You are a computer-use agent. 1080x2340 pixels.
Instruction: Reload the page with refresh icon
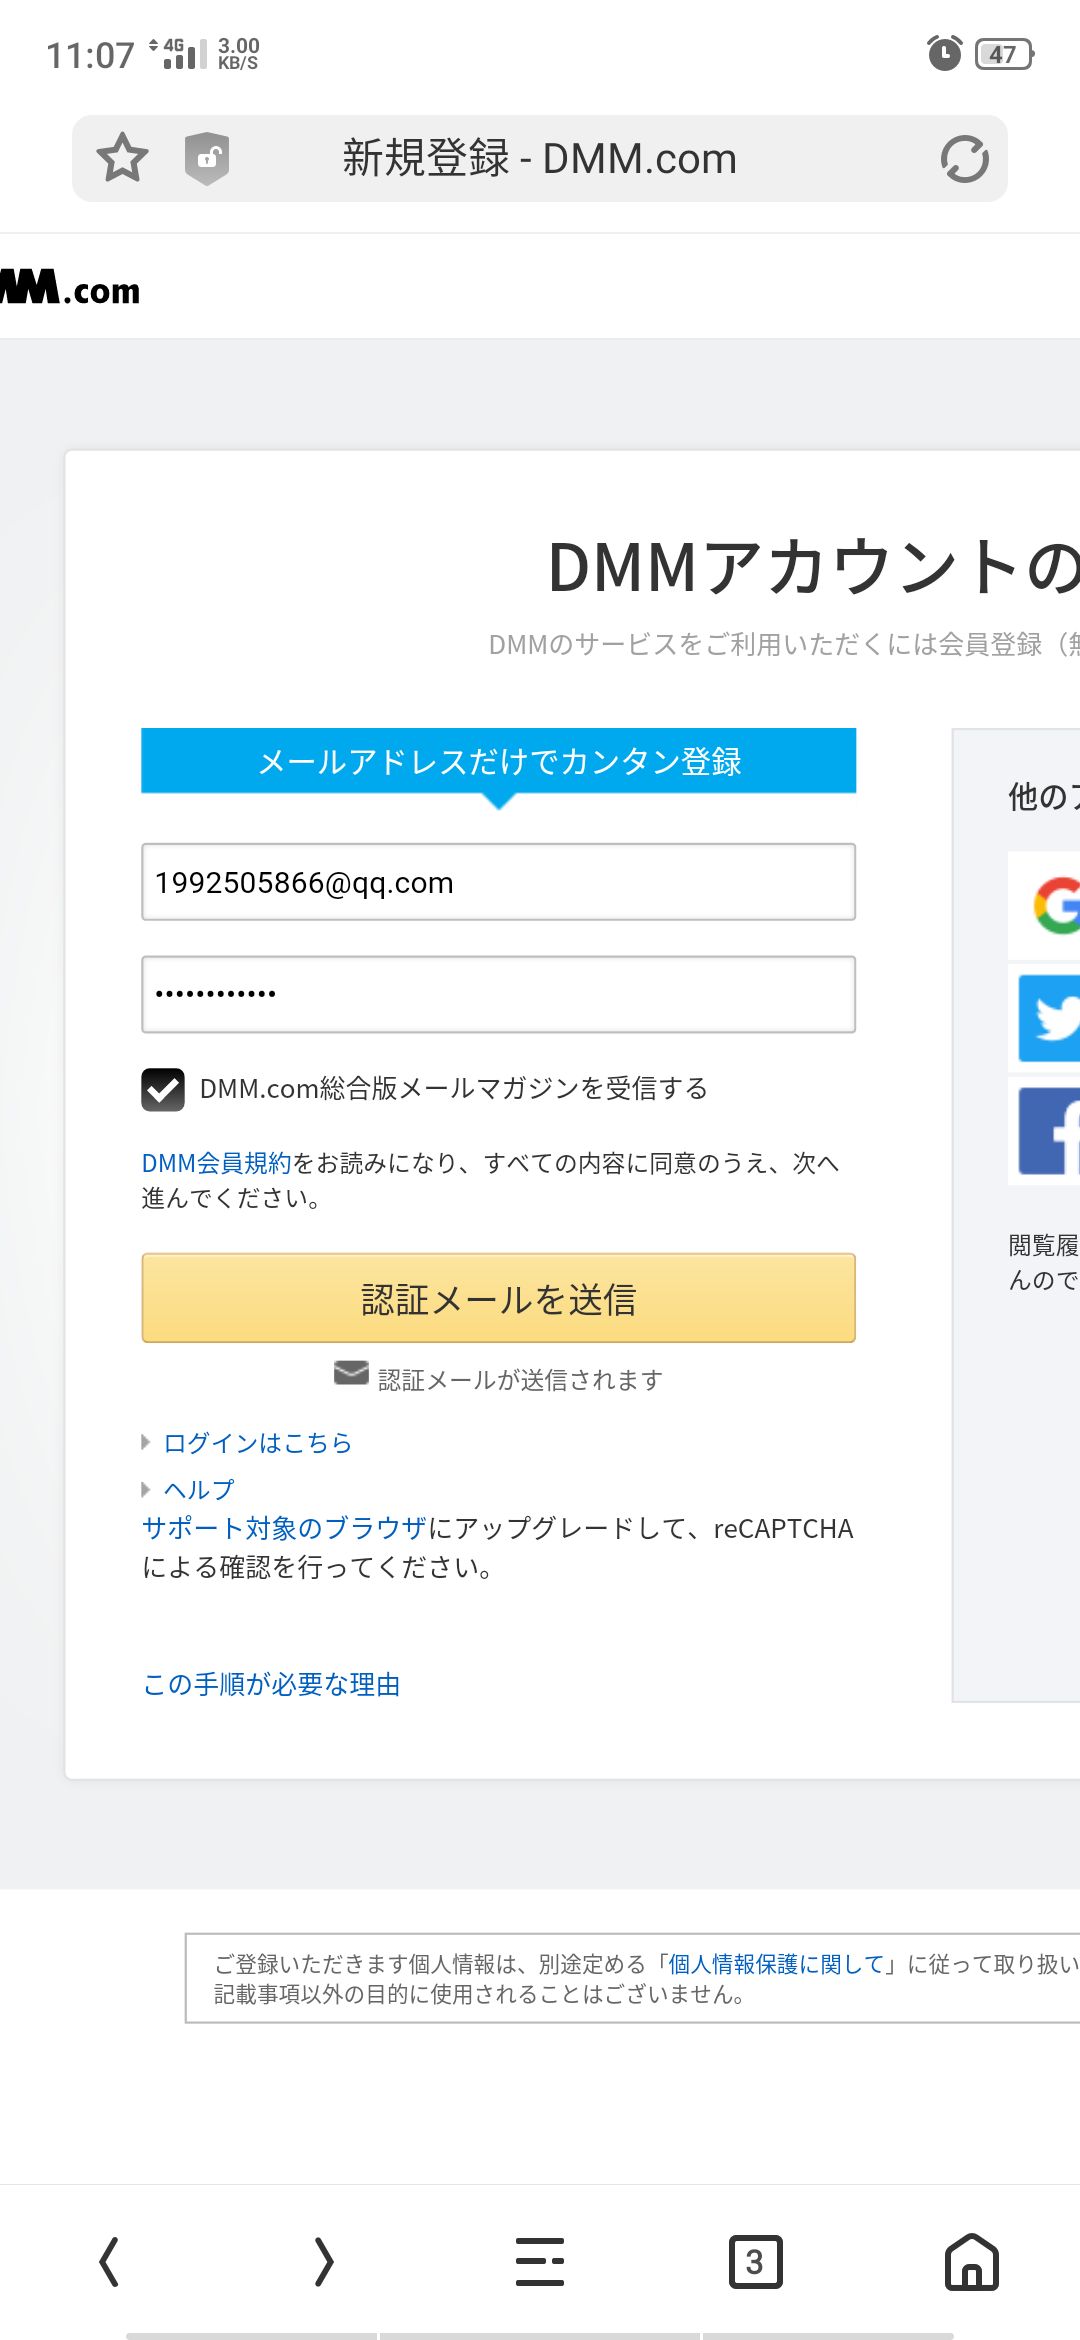click(964, 158)
